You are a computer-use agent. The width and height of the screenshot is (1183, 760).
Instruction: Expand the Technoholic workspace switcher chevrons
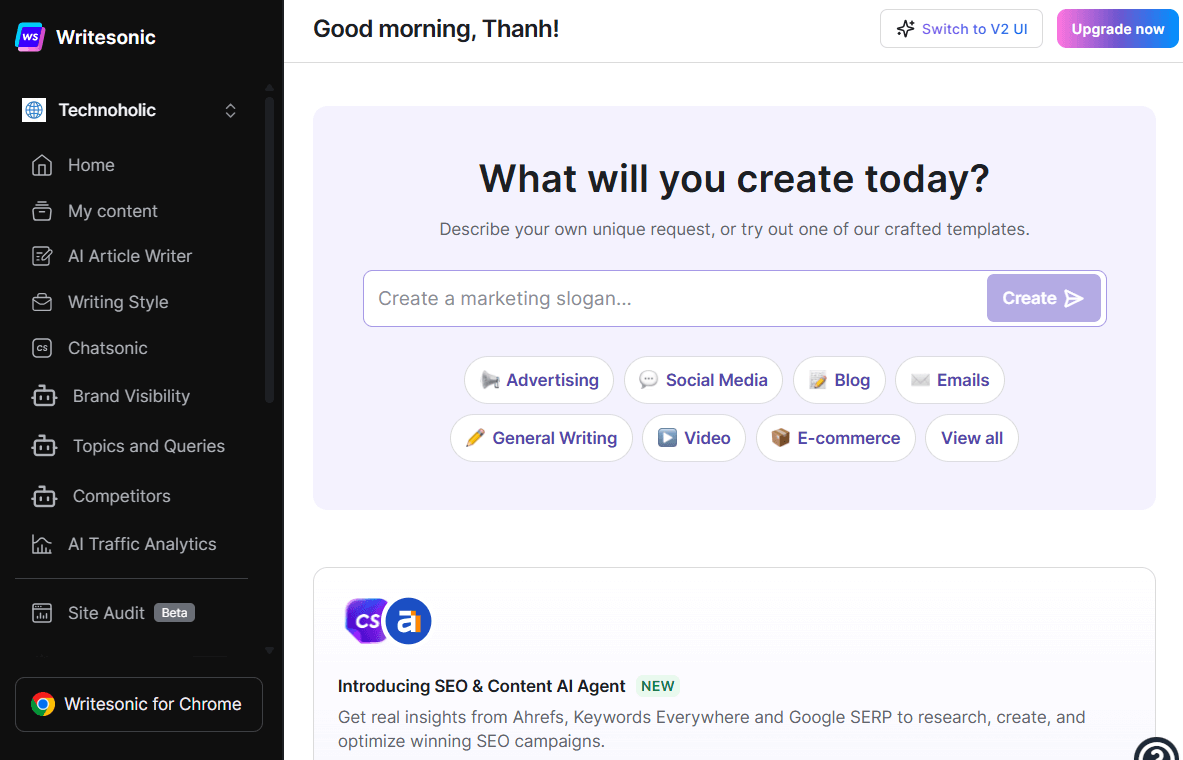pos(230,111)
